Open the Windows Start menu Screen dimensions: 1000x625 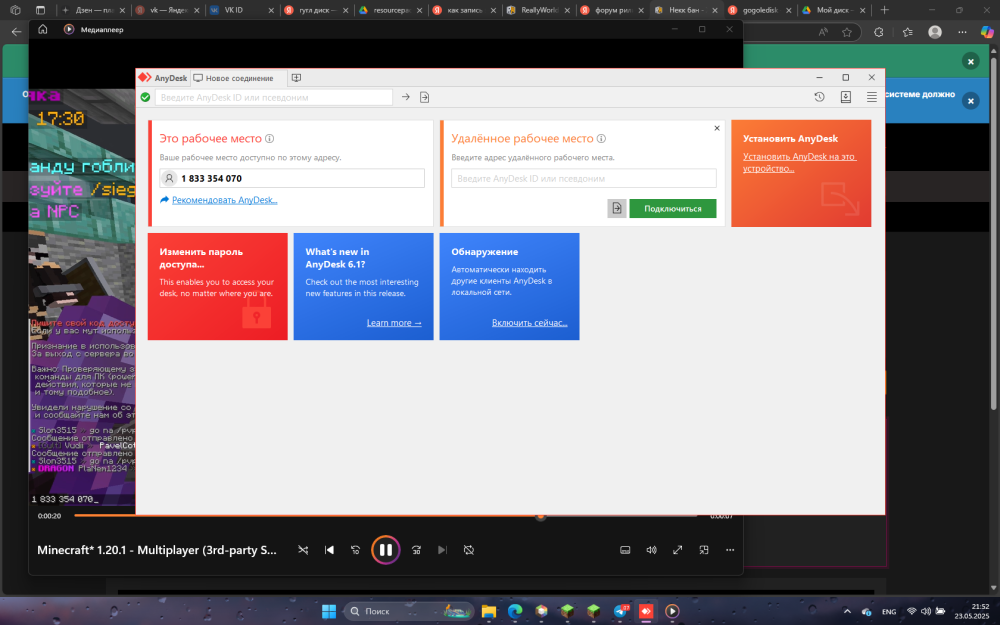(329, 611)
